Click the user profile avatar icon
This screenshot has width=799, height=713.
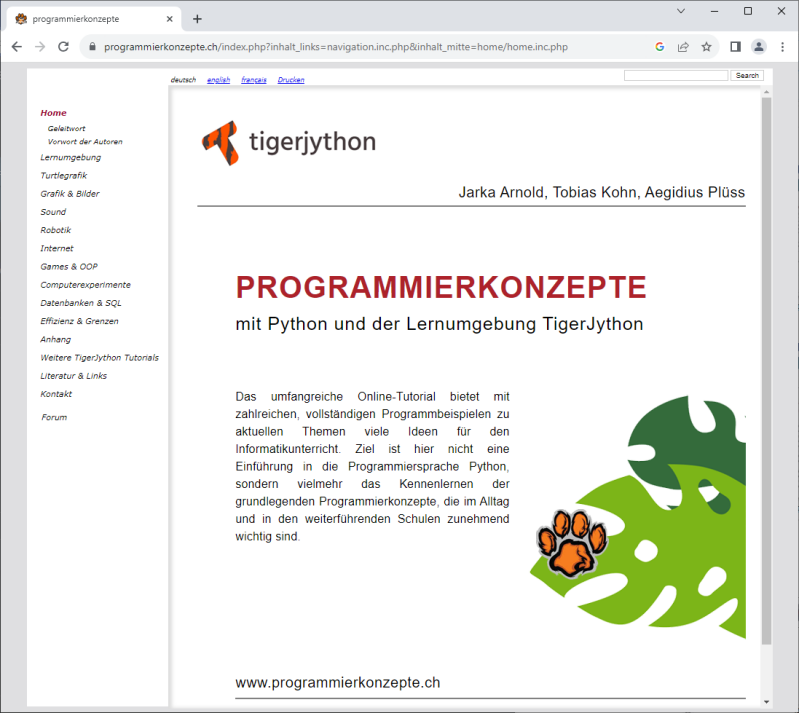pos(759,47)
